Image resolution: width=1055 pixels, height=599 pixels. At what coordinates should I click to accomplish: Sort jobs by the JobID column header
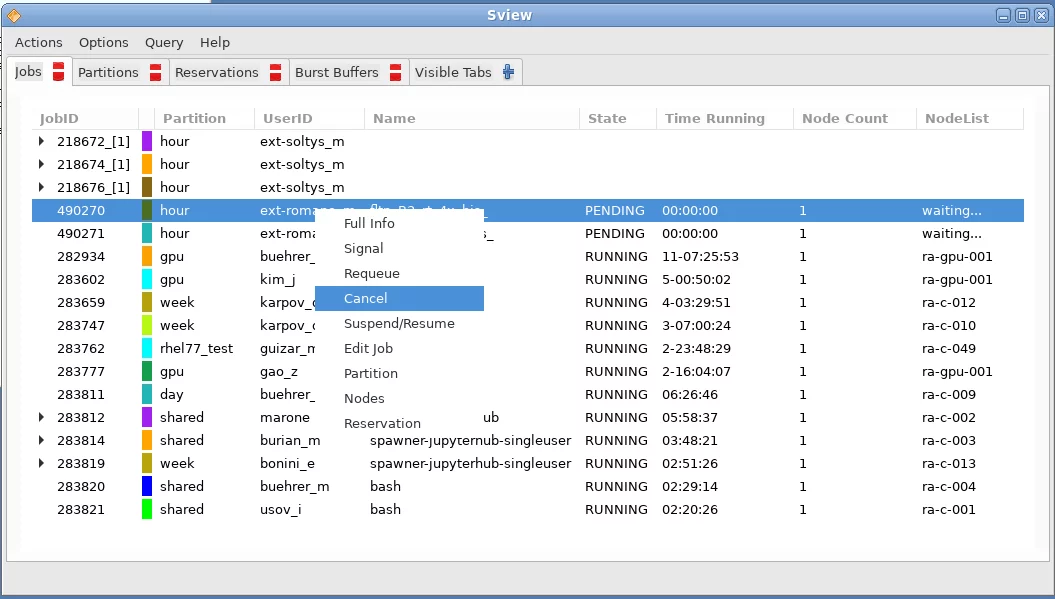58,118
